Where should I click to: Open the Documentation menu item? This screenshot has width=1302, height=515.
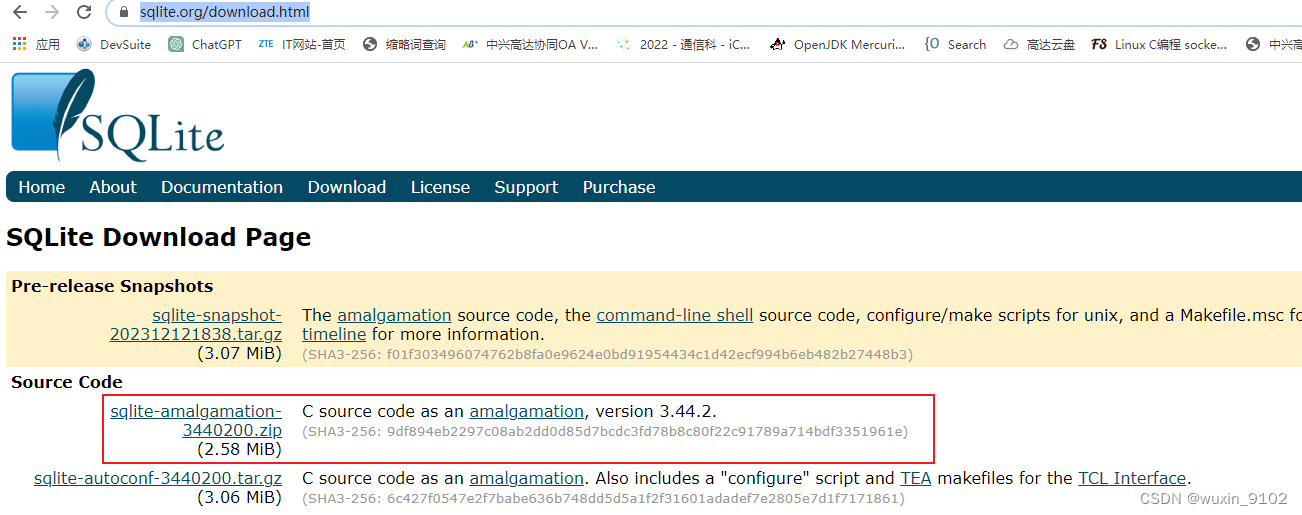pyautogui.click(x=222, y=187)
